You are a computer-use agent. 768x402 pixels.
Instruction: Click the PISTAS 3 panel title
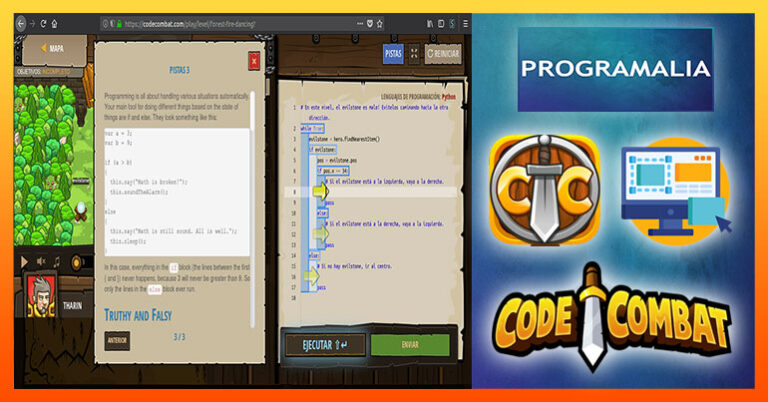[179, 71]
